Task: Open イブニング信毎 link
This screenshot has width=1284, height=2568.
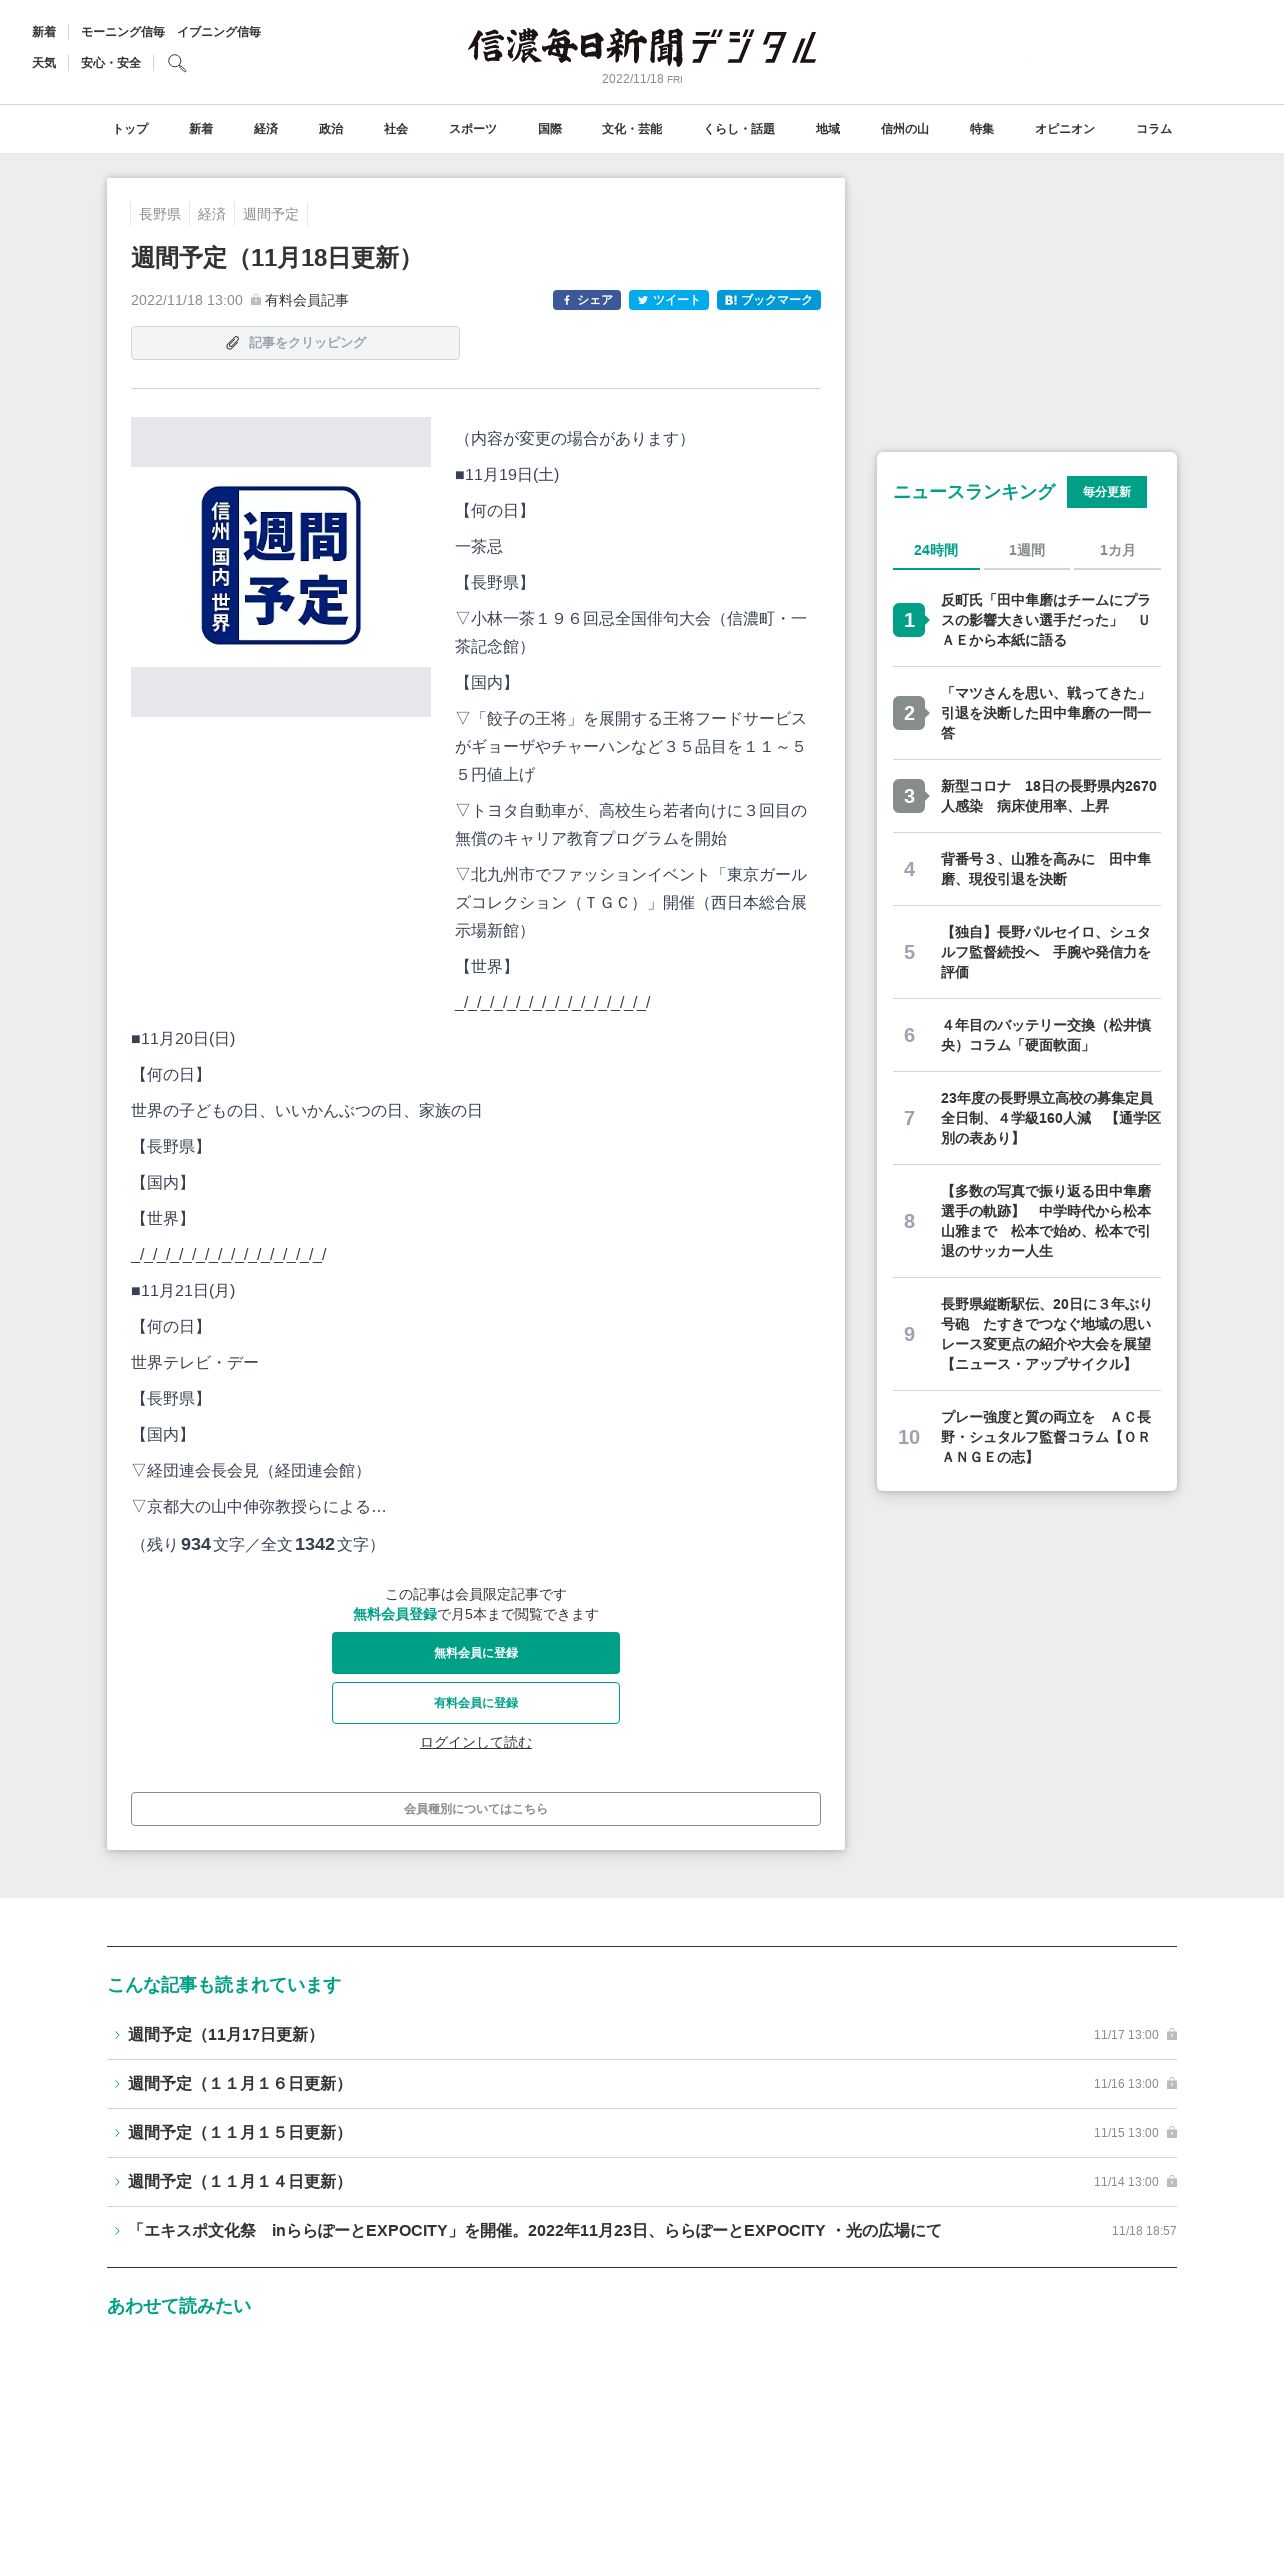Action: tap(219, 32)
